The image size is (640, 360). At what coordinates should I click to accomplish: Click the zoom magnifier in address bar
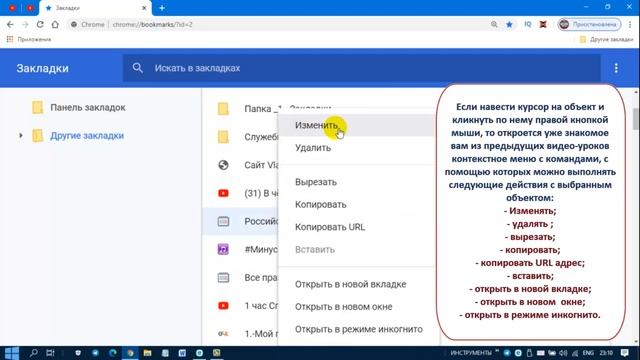494,24
